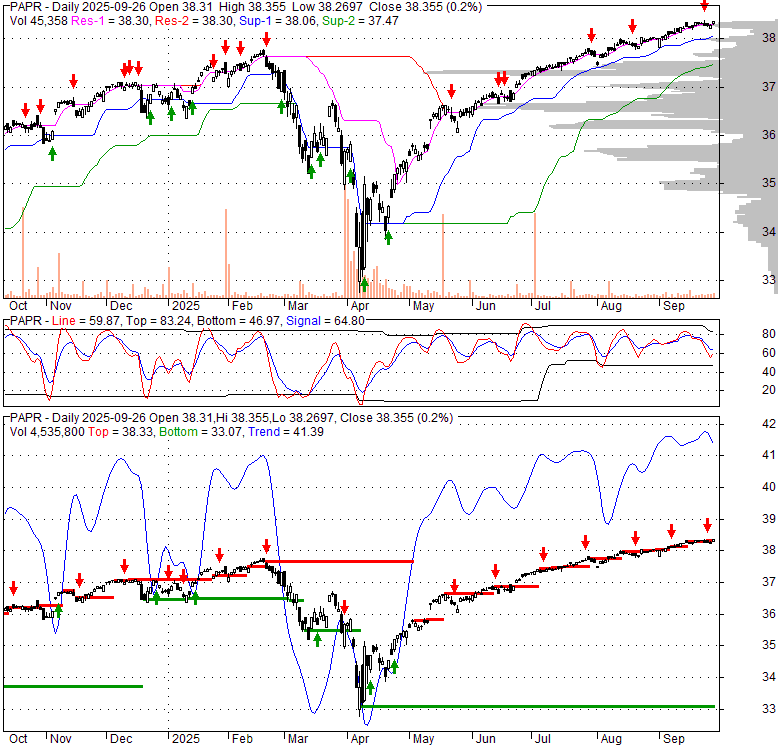Click the Jun label on the top chart time axis
Viewport: 780px width, 745px height.
[x=486, y=305]
